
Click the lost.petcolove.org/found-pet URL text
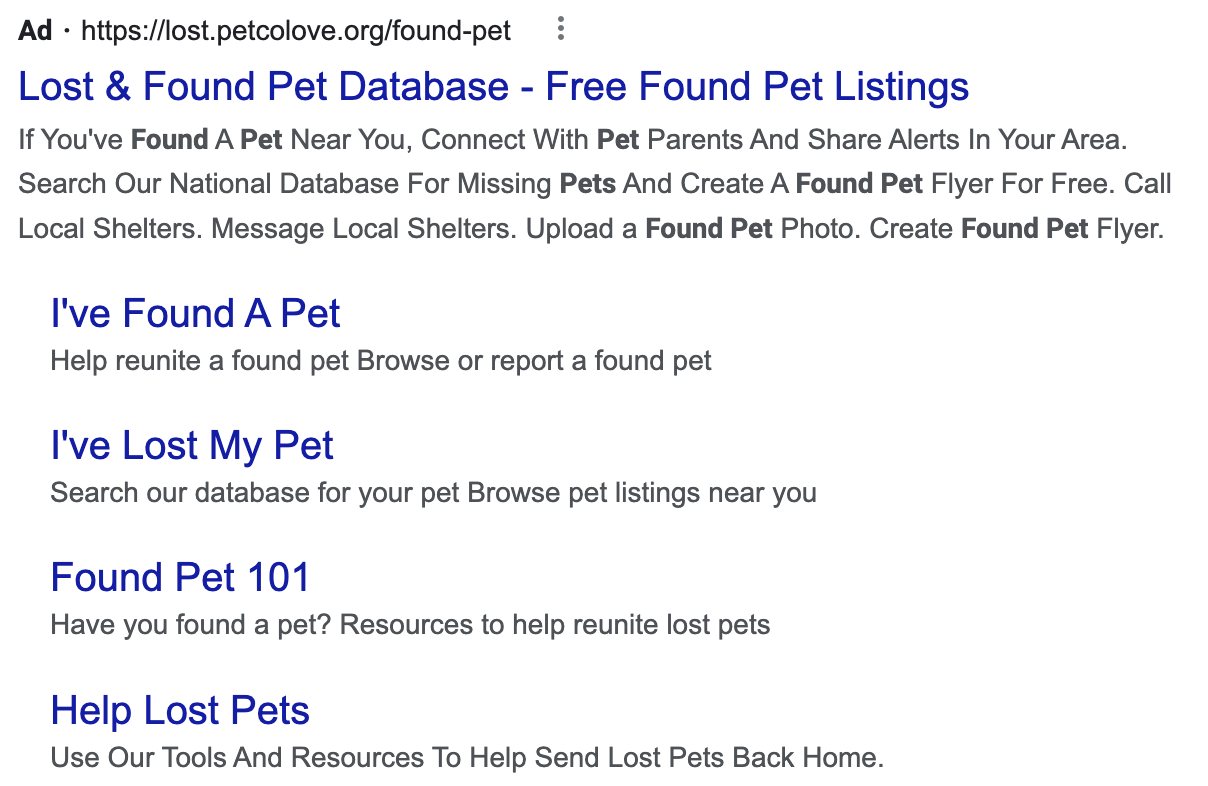tap(296, 31)
